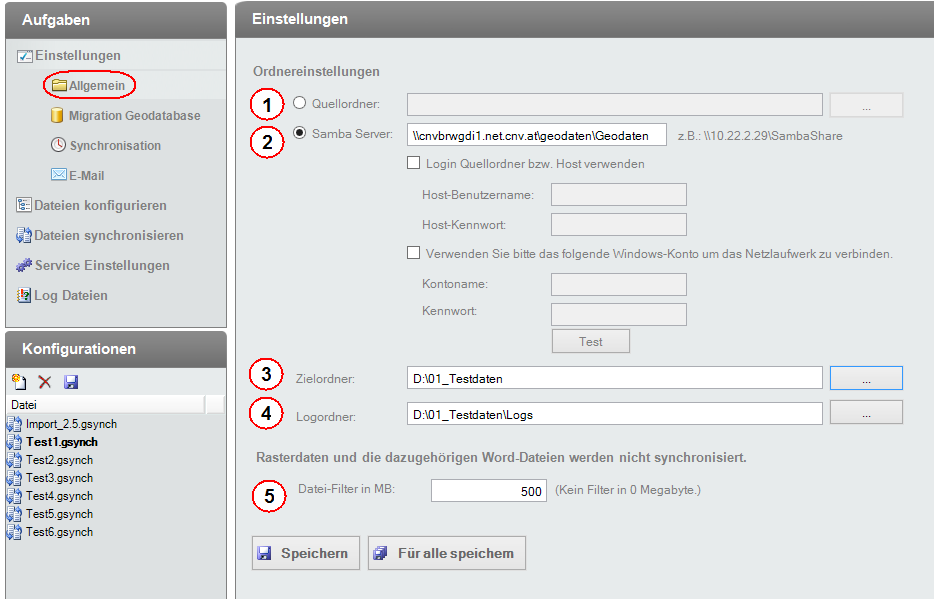The width and height of the screenshot is (934, 599).
Task: Open the Allgemein settings page
Action: [x=95, y=85]
